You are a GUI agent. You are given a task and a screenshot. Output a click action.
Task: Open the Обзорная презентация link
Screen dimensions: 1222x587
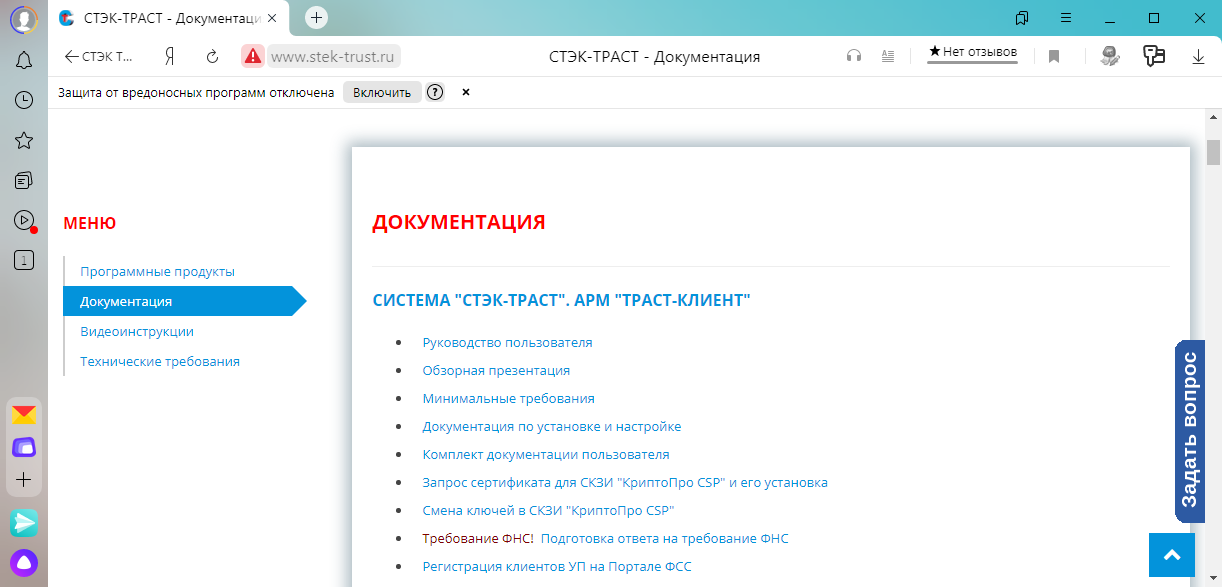click(497, 371)
